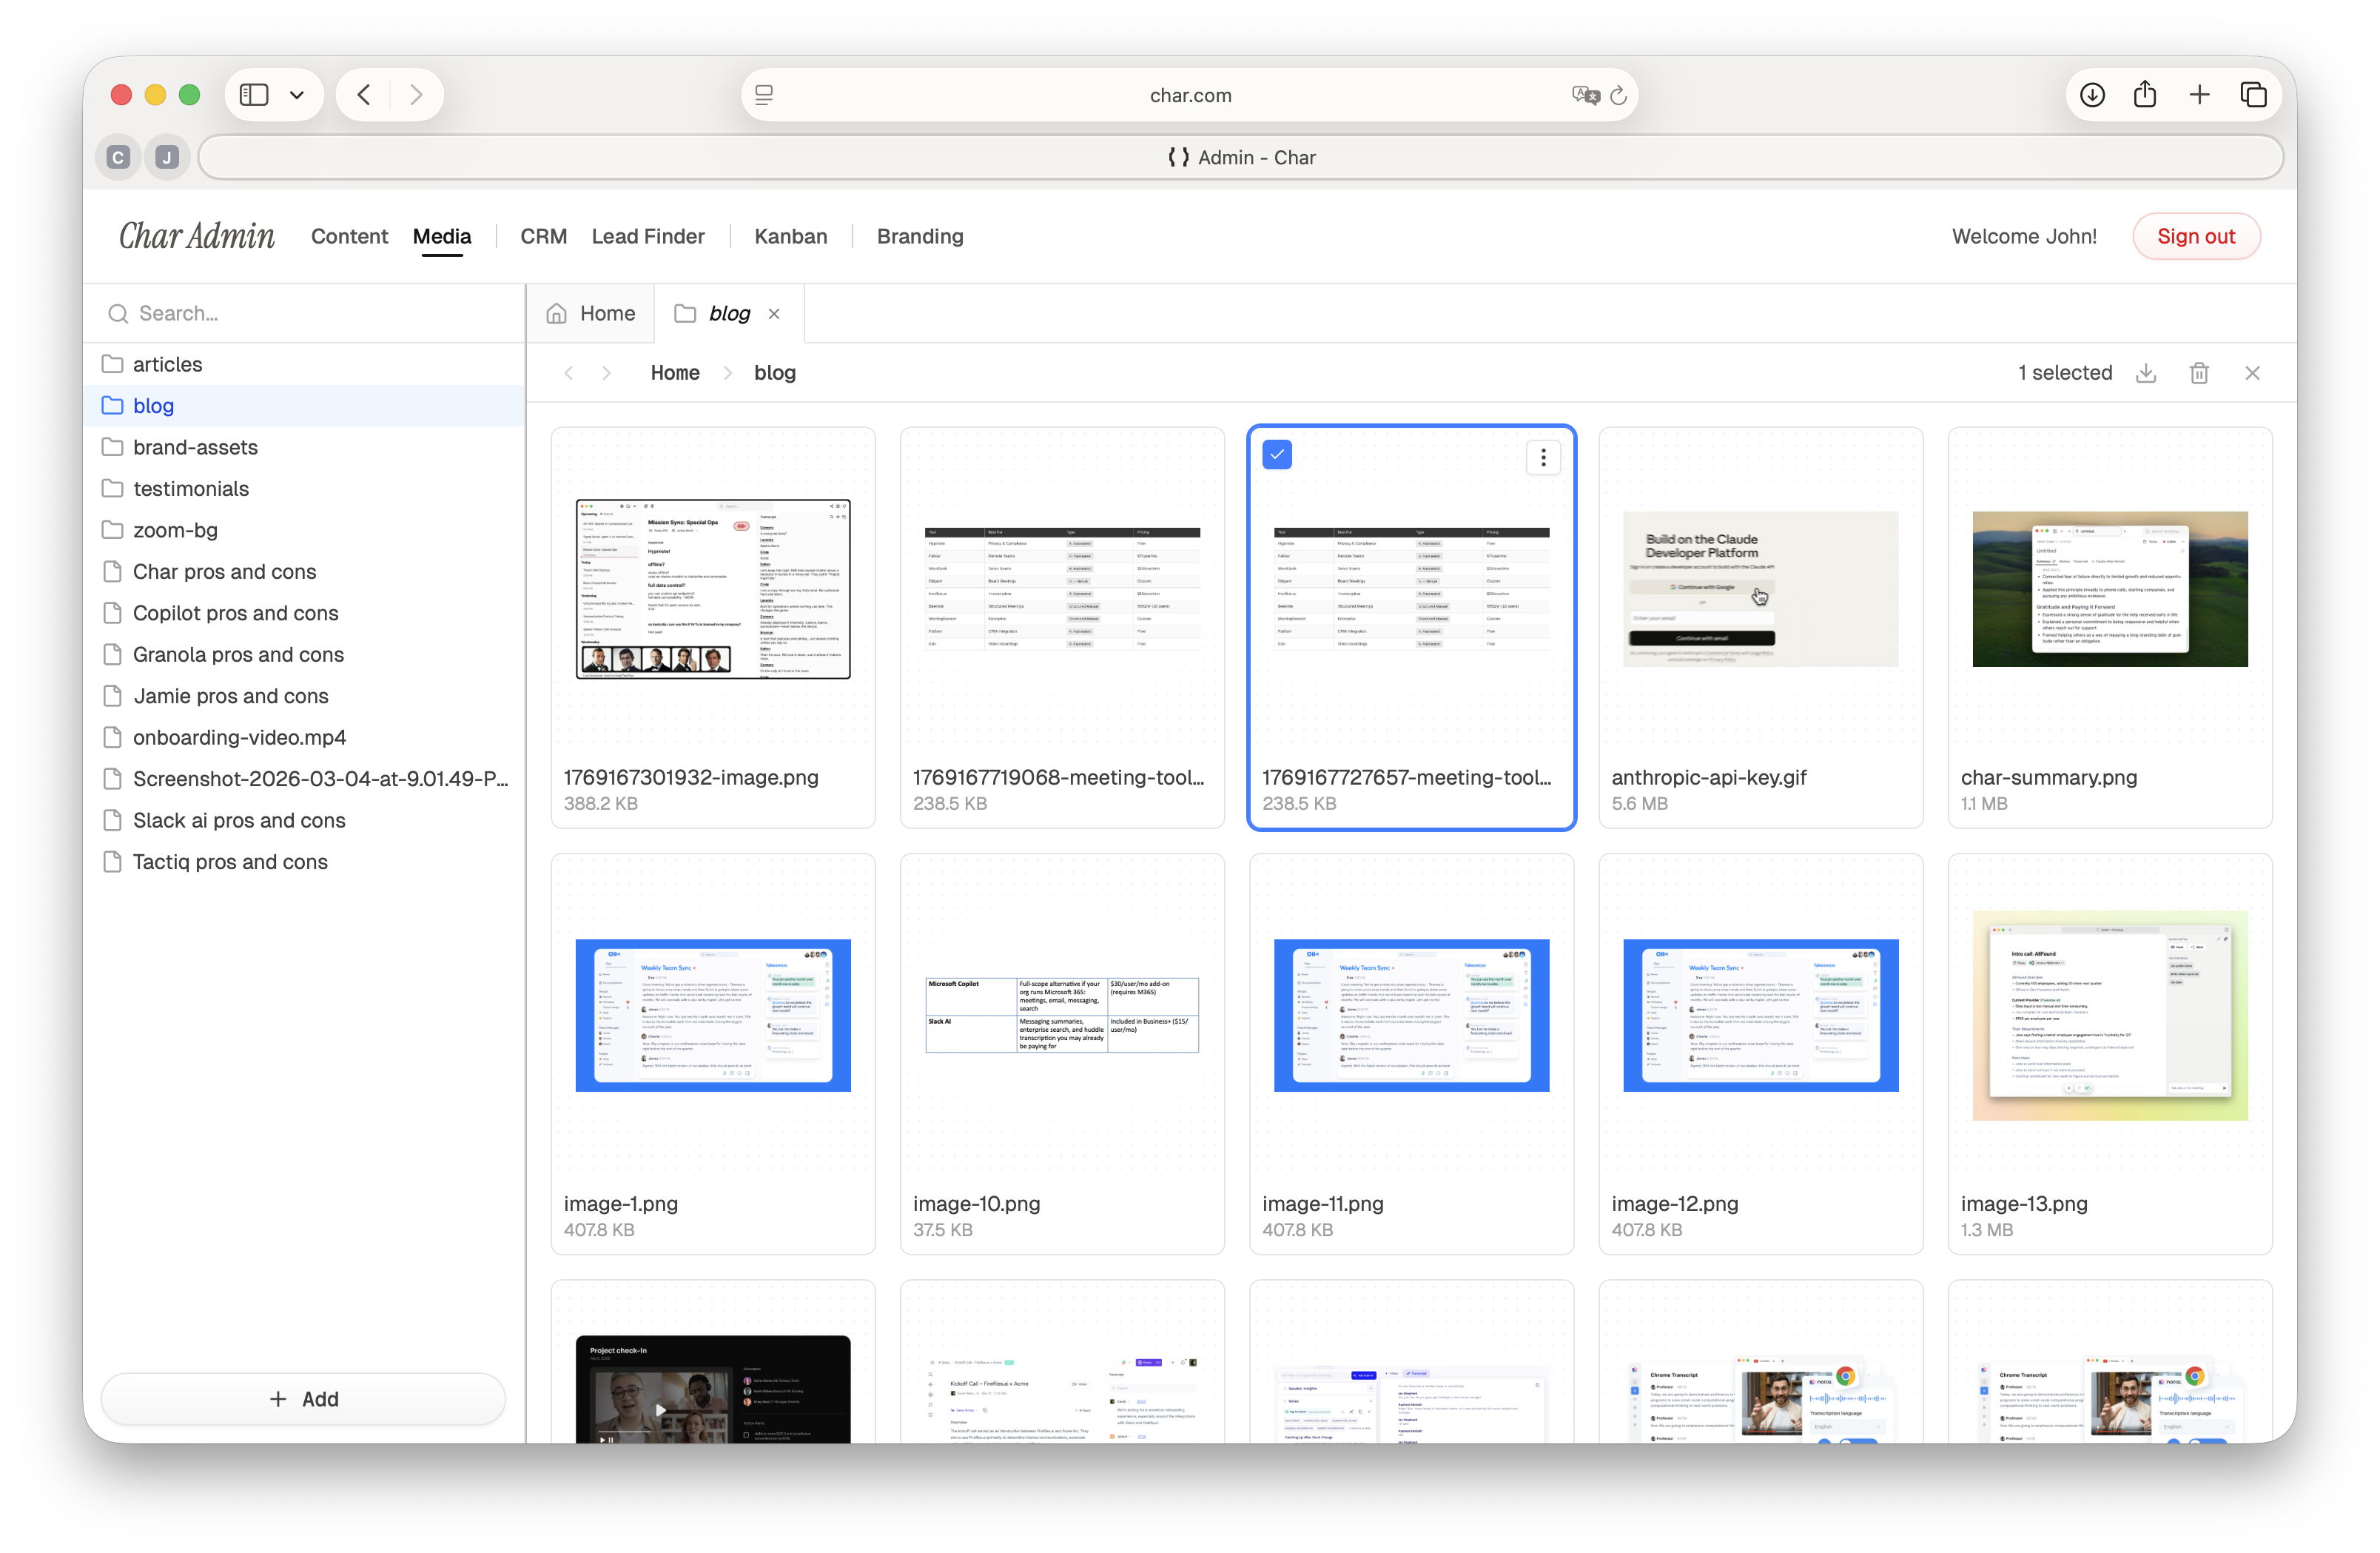Open the testimonials folder

(x=305, y=488)
